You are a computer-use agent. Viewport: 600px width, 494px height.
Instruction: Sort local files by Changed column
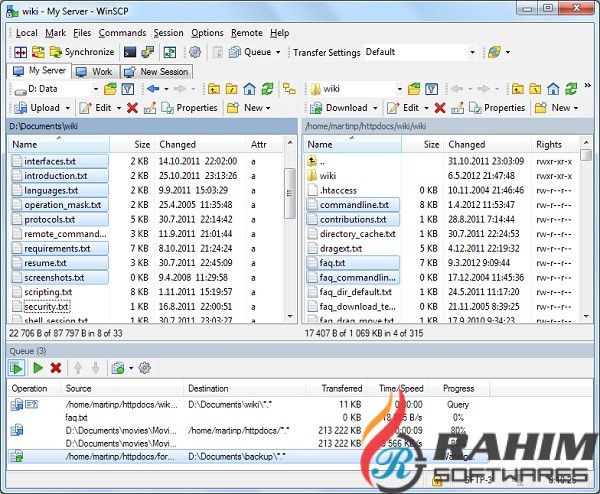tap(201, 145)
